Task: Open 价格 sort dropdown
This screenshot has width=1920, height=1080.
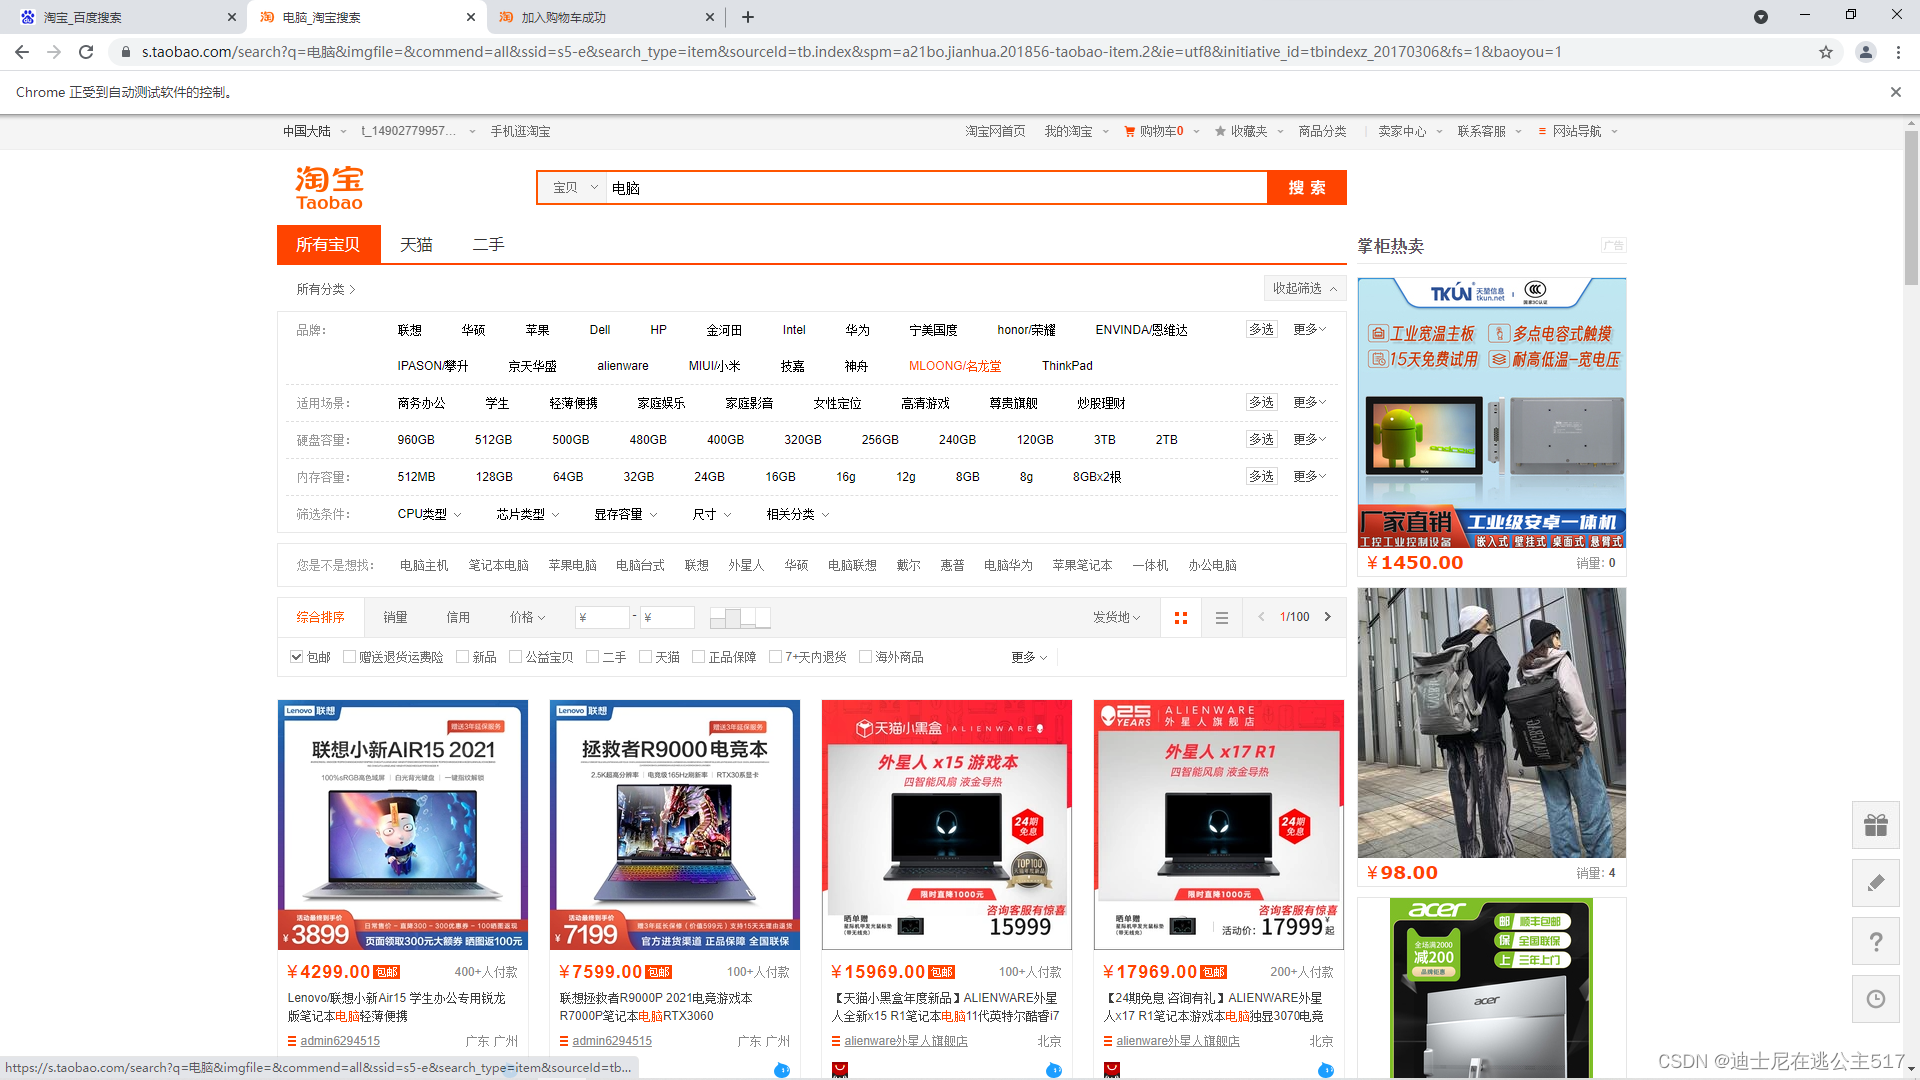Action: (x=527, y=618)
